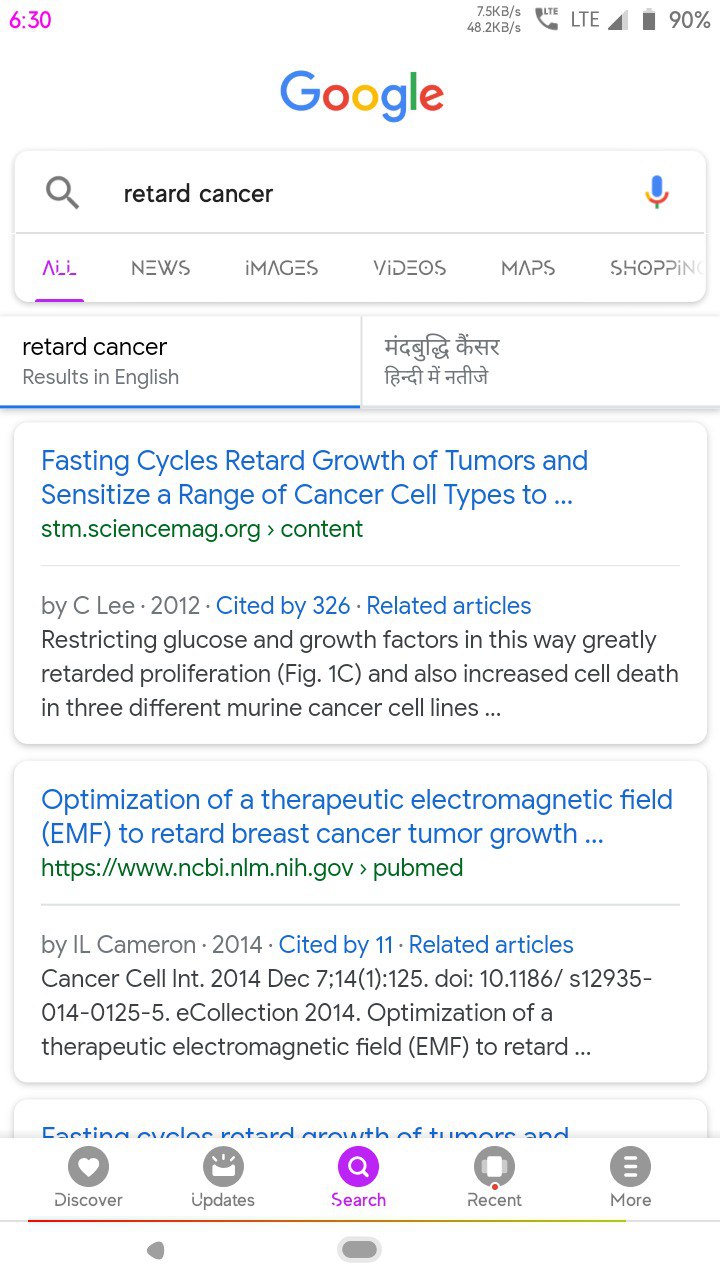Viewport: 720px width, 1280px height.
Task: Switch to the Images tab
Action: (281, 268)
